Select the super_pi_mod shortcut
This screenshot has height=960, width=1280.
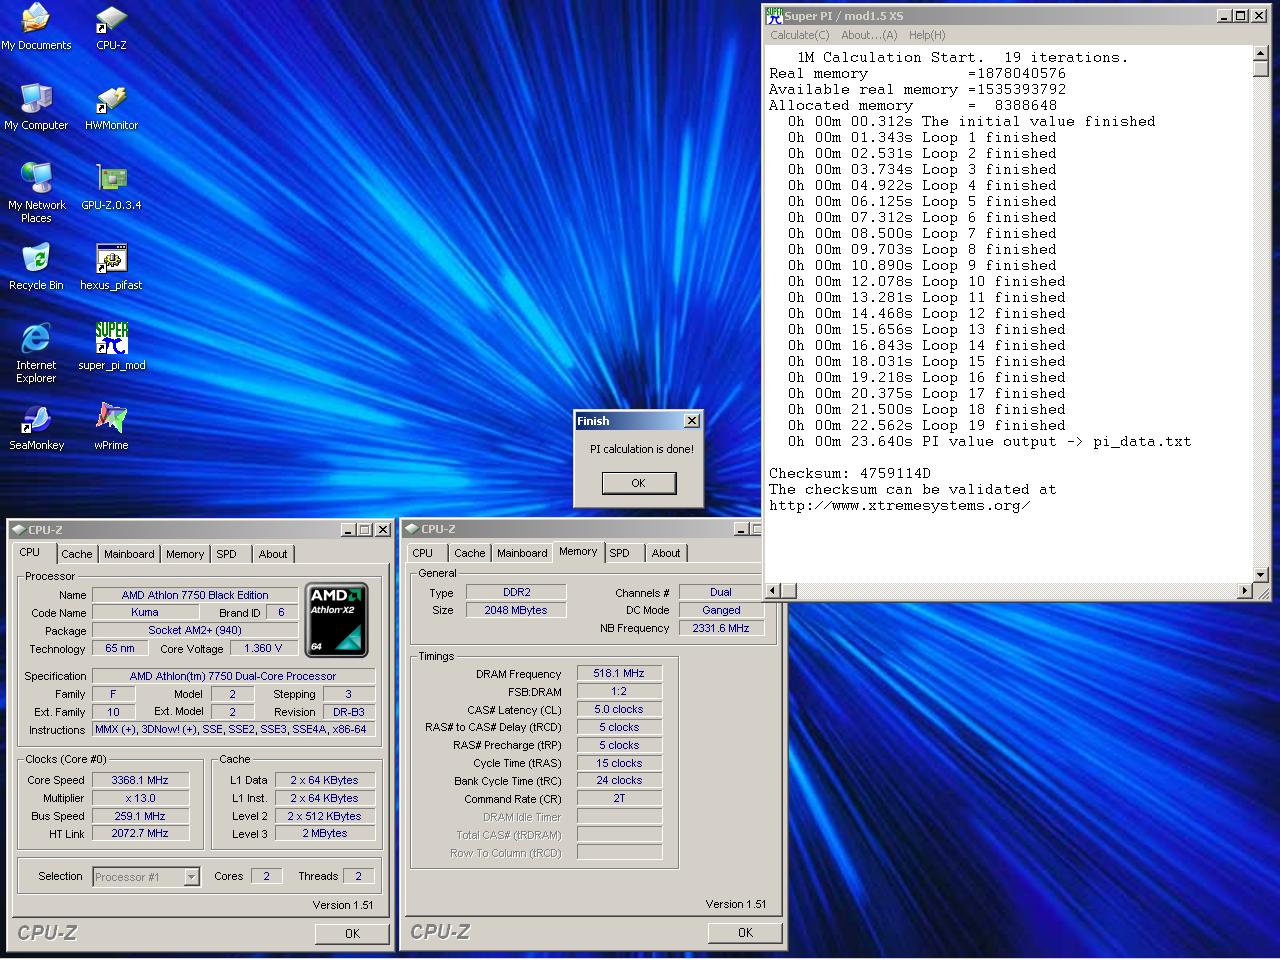coord(111,347)
